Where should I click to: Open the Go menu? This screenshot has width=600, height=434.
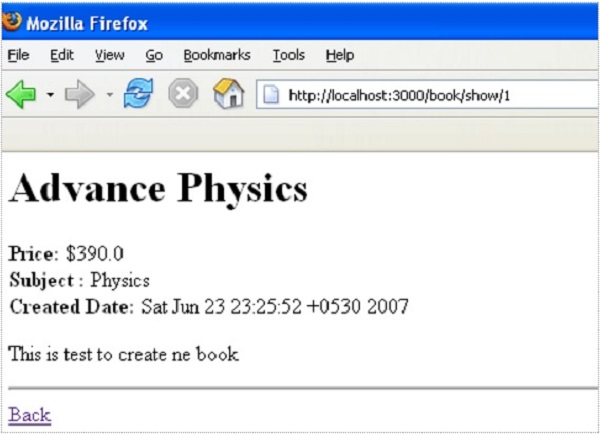[154, 55]
